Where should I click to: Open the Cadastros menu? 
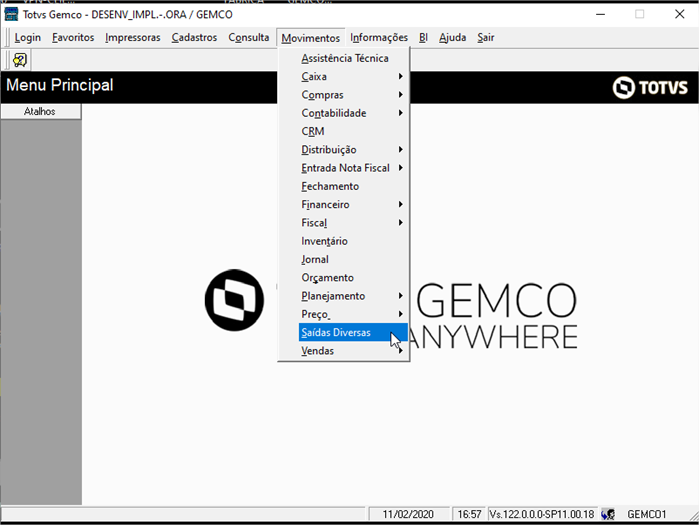pos(194,37)
